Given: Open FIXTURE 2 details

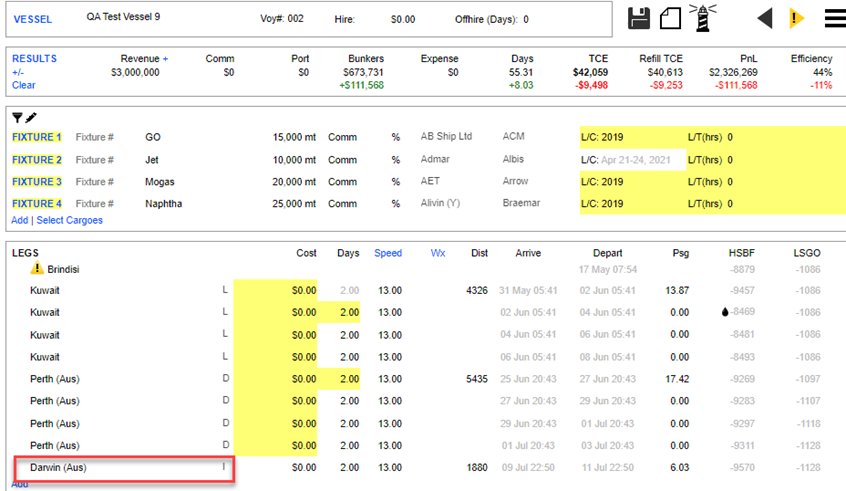Looking at the screenshot, I should point(36,160).
